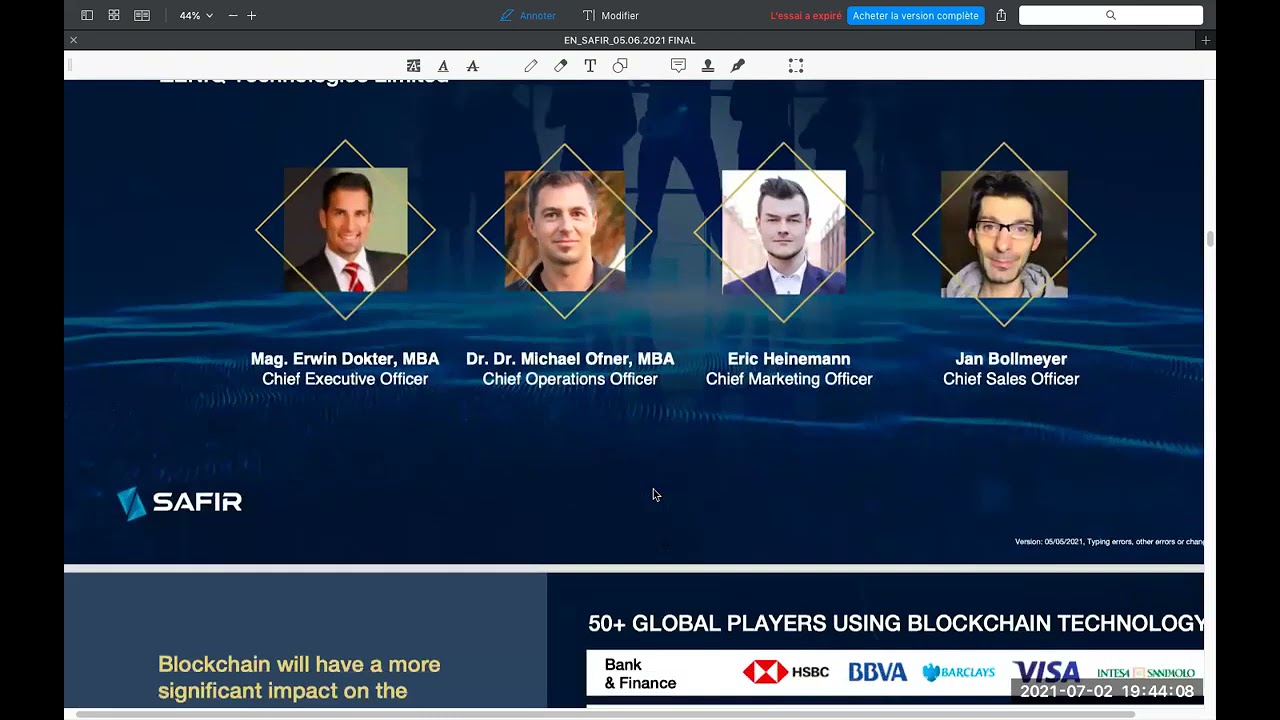Click the Chief Executive Officer title
This screenshot has width=1280, height=720.
[345, 379]
